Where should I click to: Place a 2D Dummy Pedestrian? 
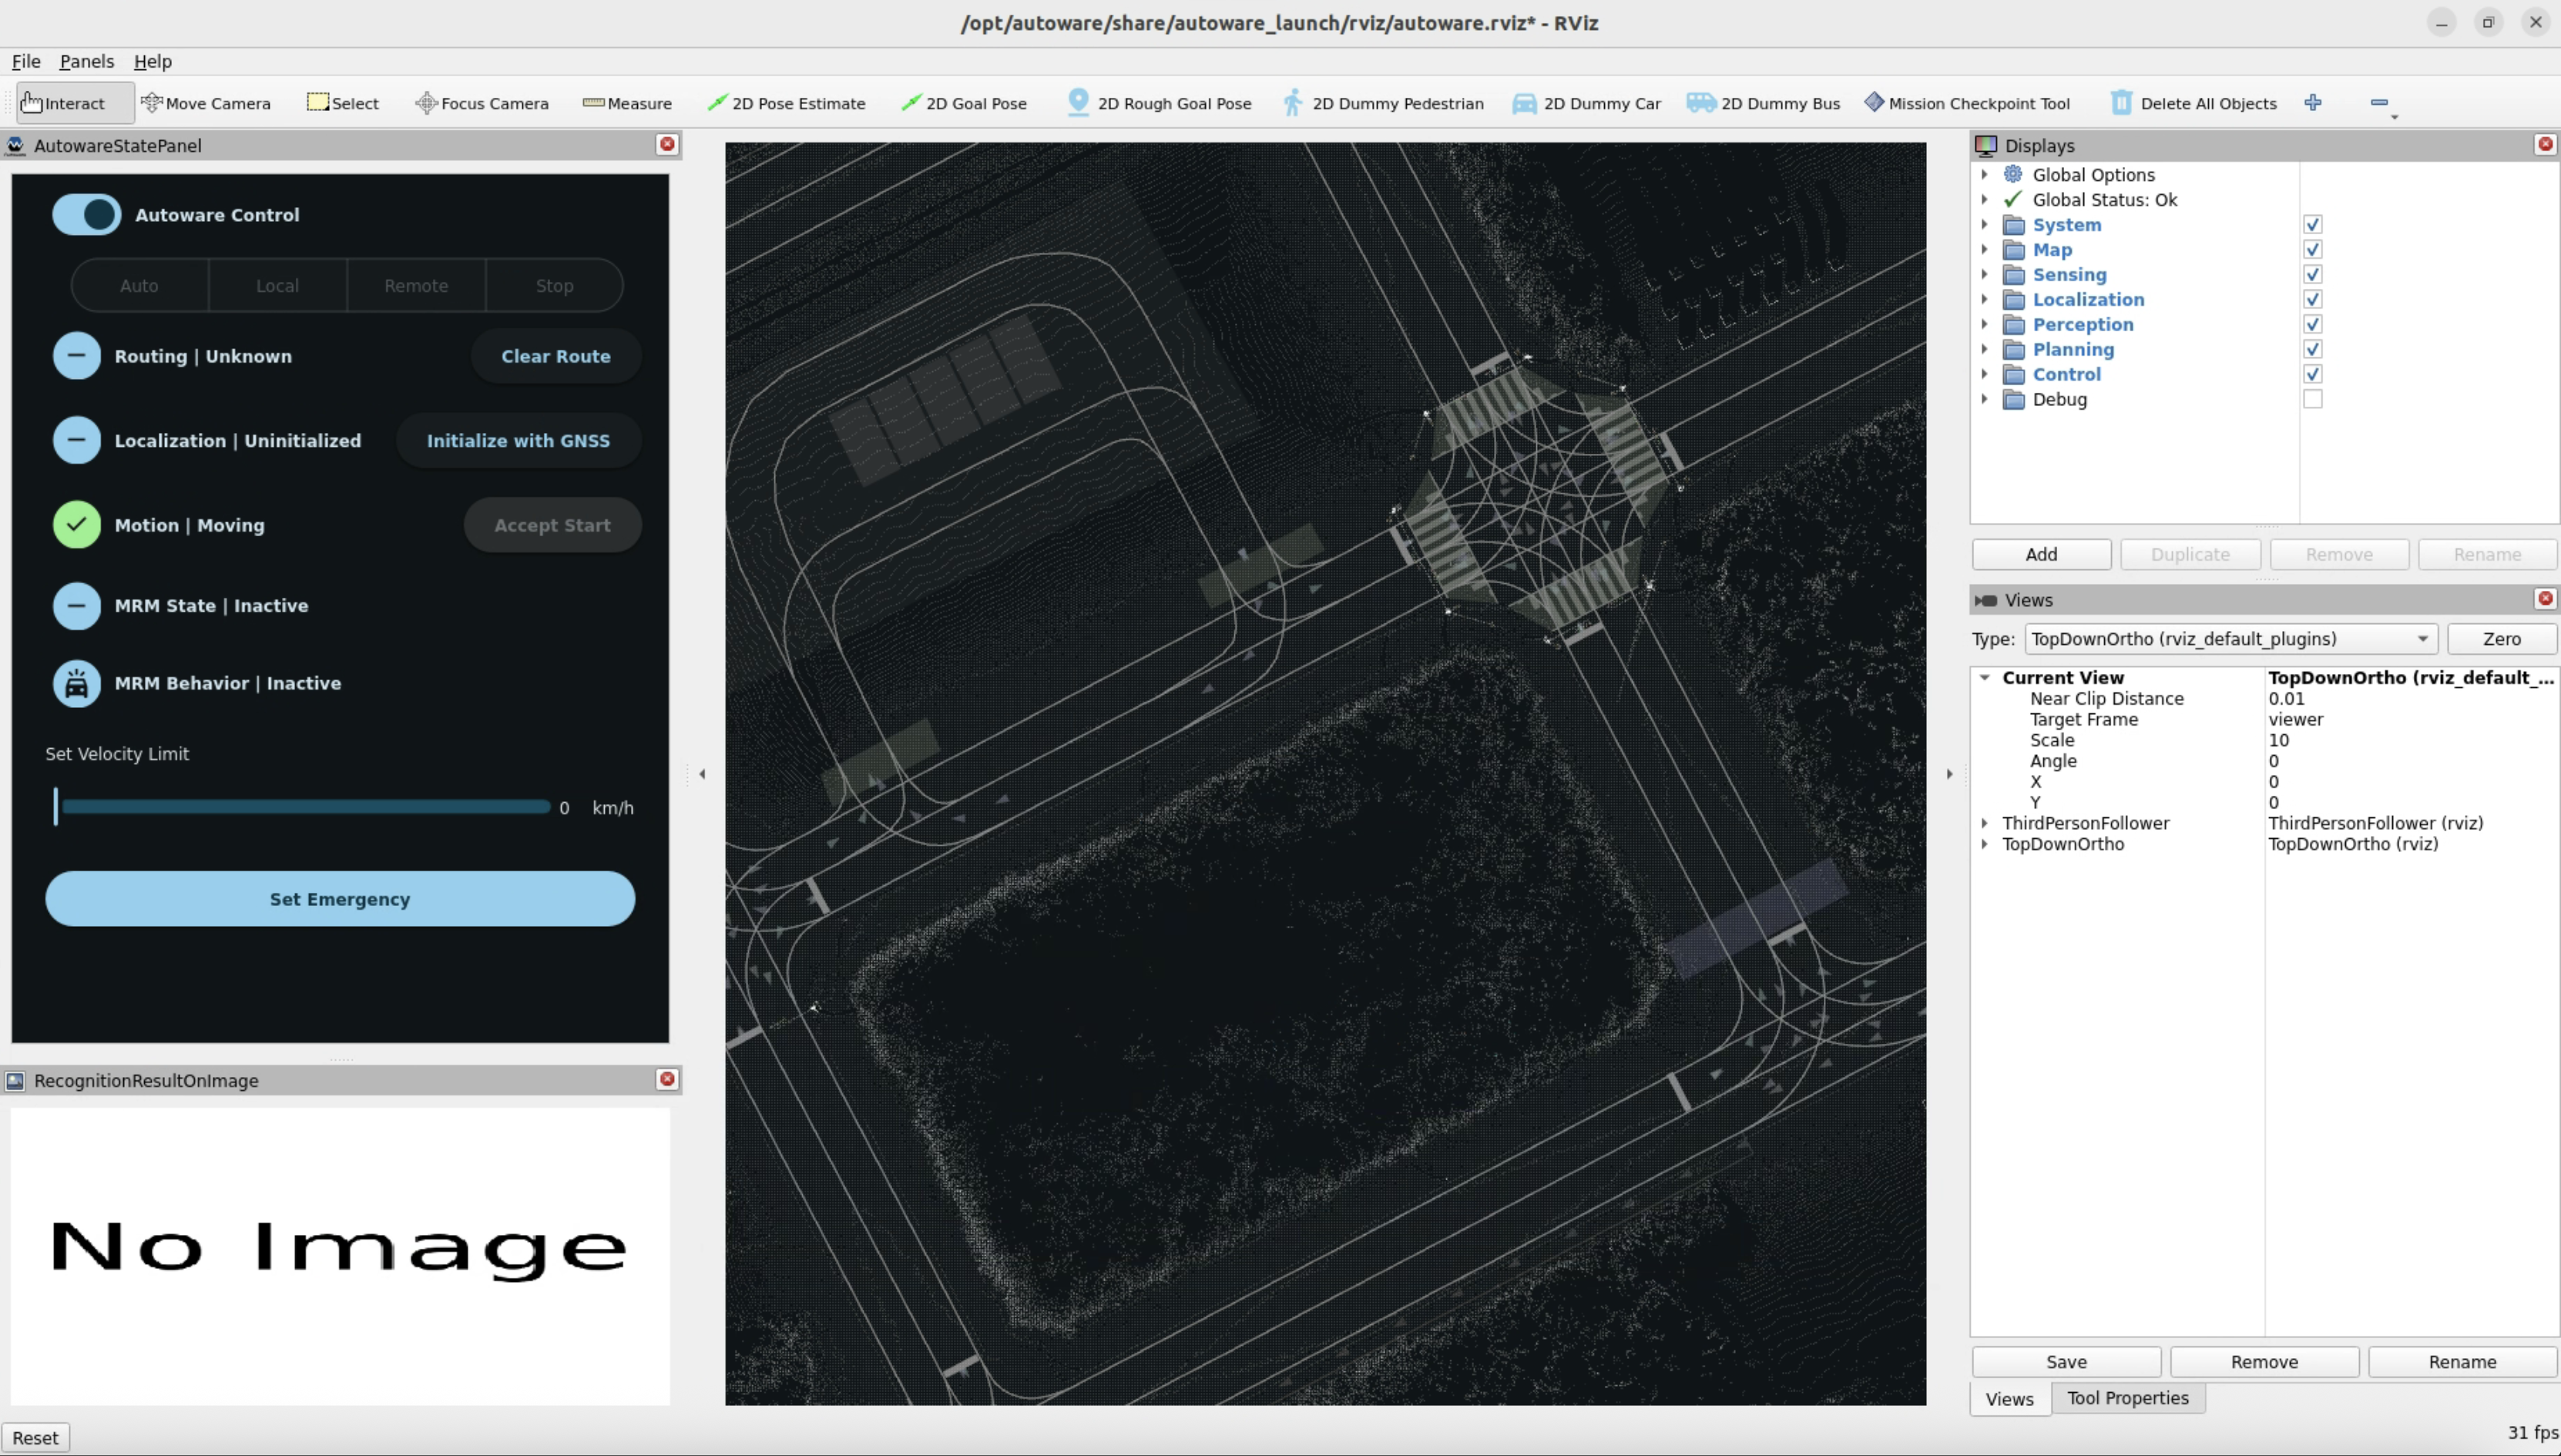tap(1384, 103)
